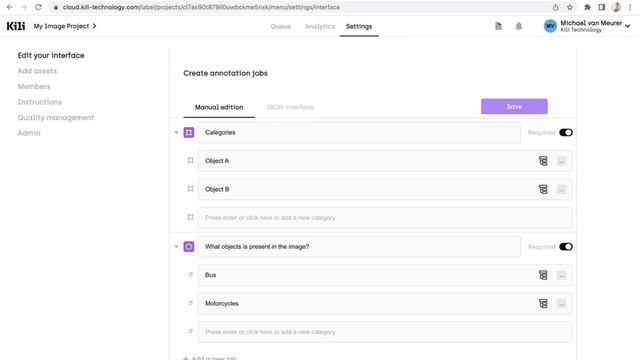640x360 pixels.
Task: Click the purple classification job icon
Action: [x=189, y=247]
